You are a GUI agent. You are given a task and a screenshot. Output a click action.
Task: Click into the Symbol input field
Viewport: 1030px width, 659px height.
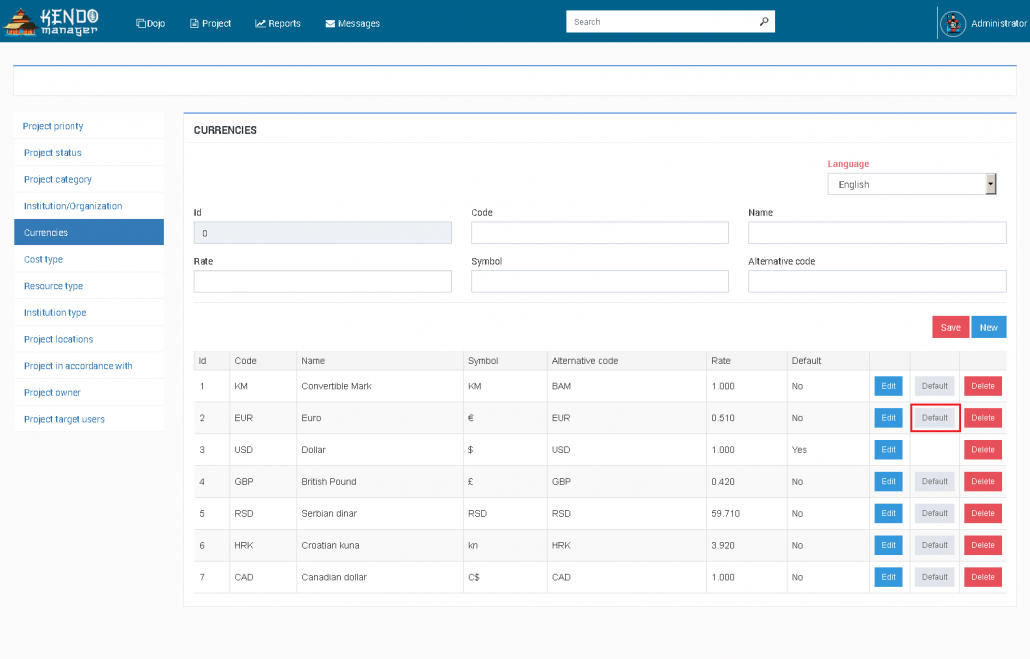(x=600, y=281)
